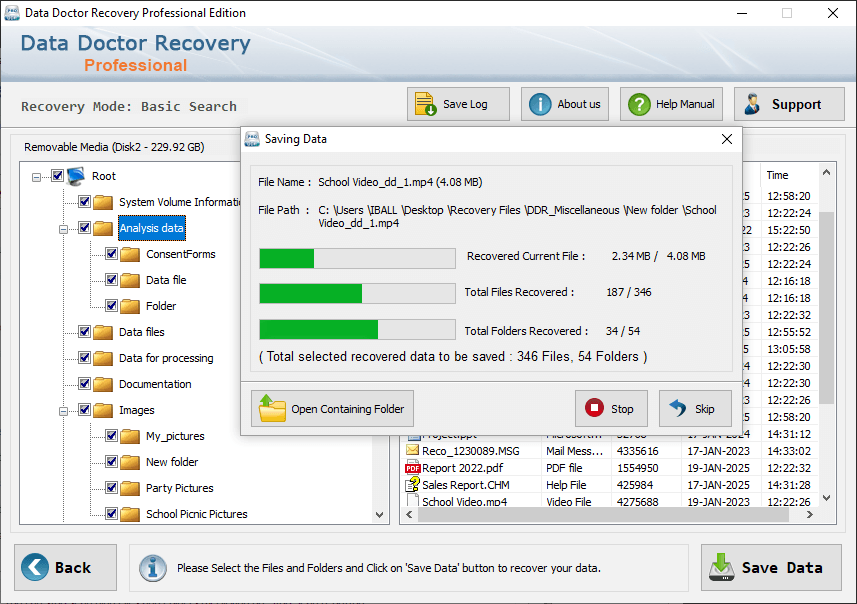This screenshot has width=857, height=604.
Task: Click the Skip button label
Action: (x=705, y=409)
